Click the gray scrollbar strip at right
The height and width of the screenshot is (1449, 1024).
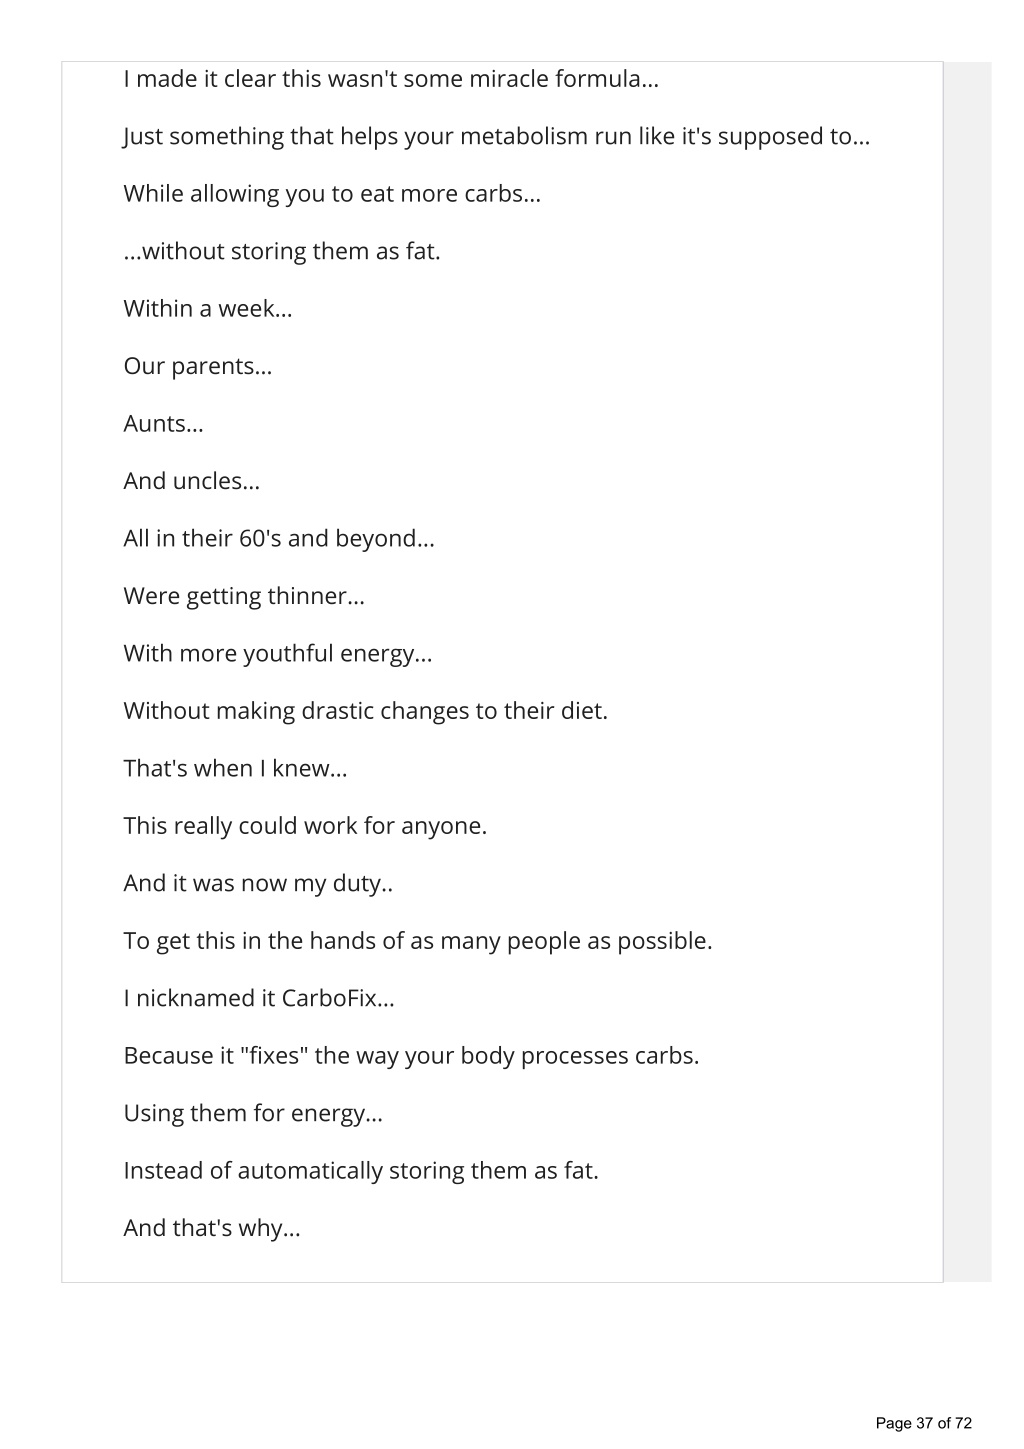click(968, 672)
